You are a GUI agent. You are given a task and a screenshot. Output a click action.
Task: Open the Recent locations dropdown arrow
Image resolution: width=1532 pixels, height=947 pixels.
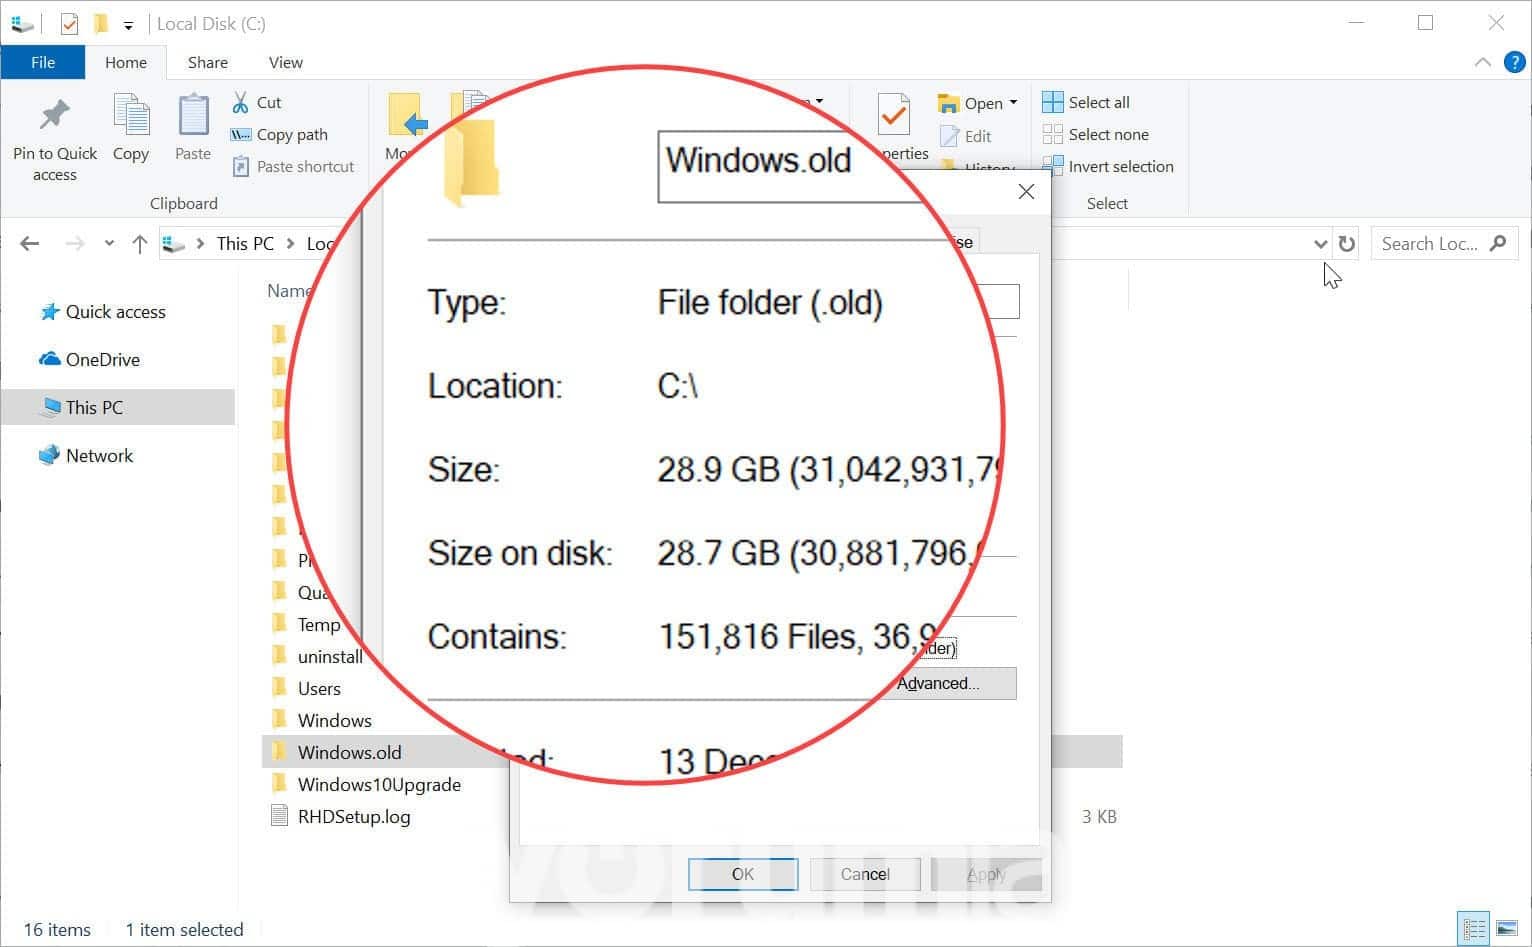click(x=109, y=243)
